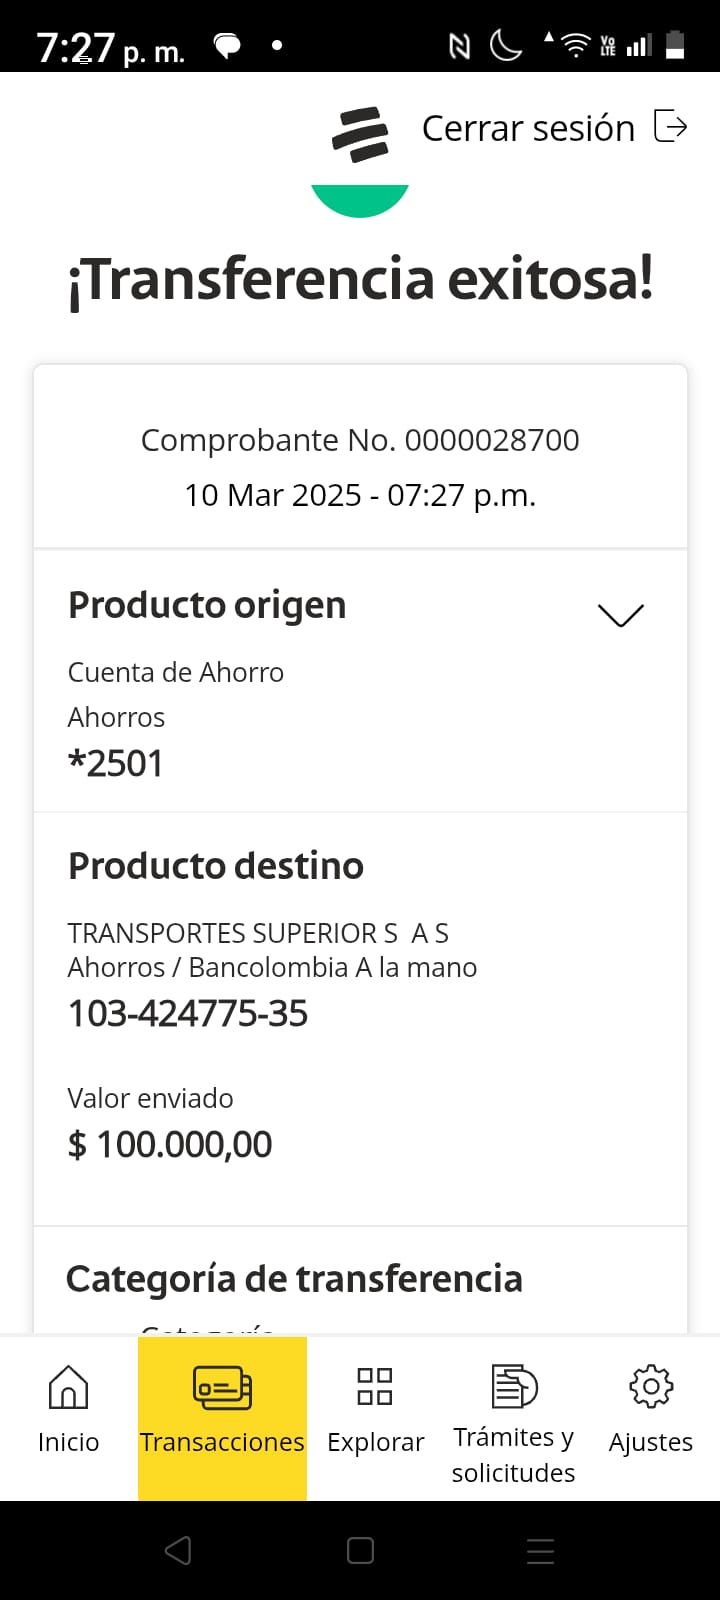Select the Inicio tab label
Image resolution: width=720 pixels, height=1600 pixels.
pyautogui.click(x=68, y=1442)
